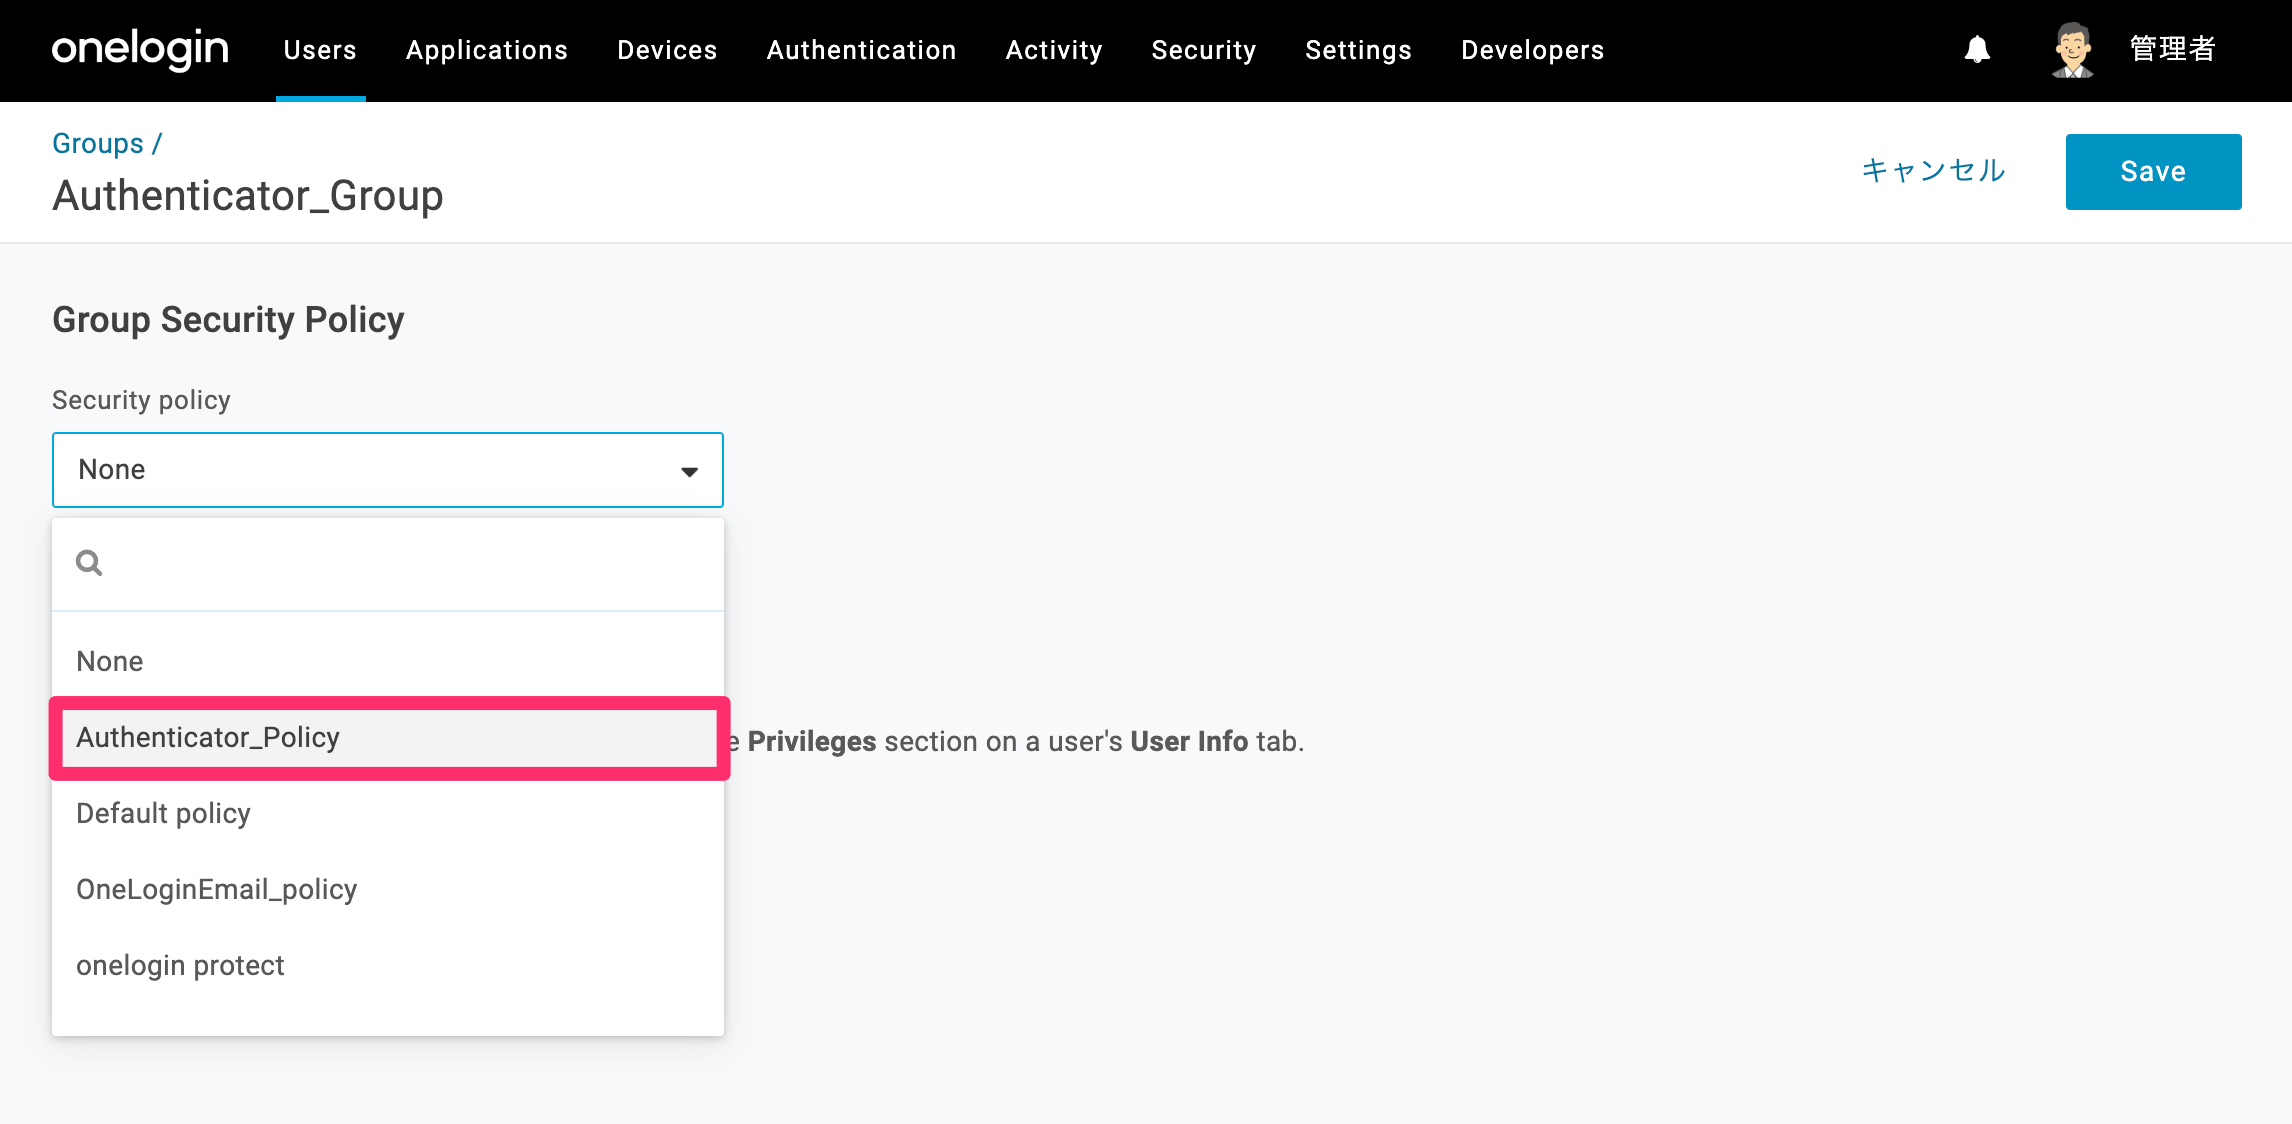Click the search magnifier icon in dropdown

click(x=89, y=563)
